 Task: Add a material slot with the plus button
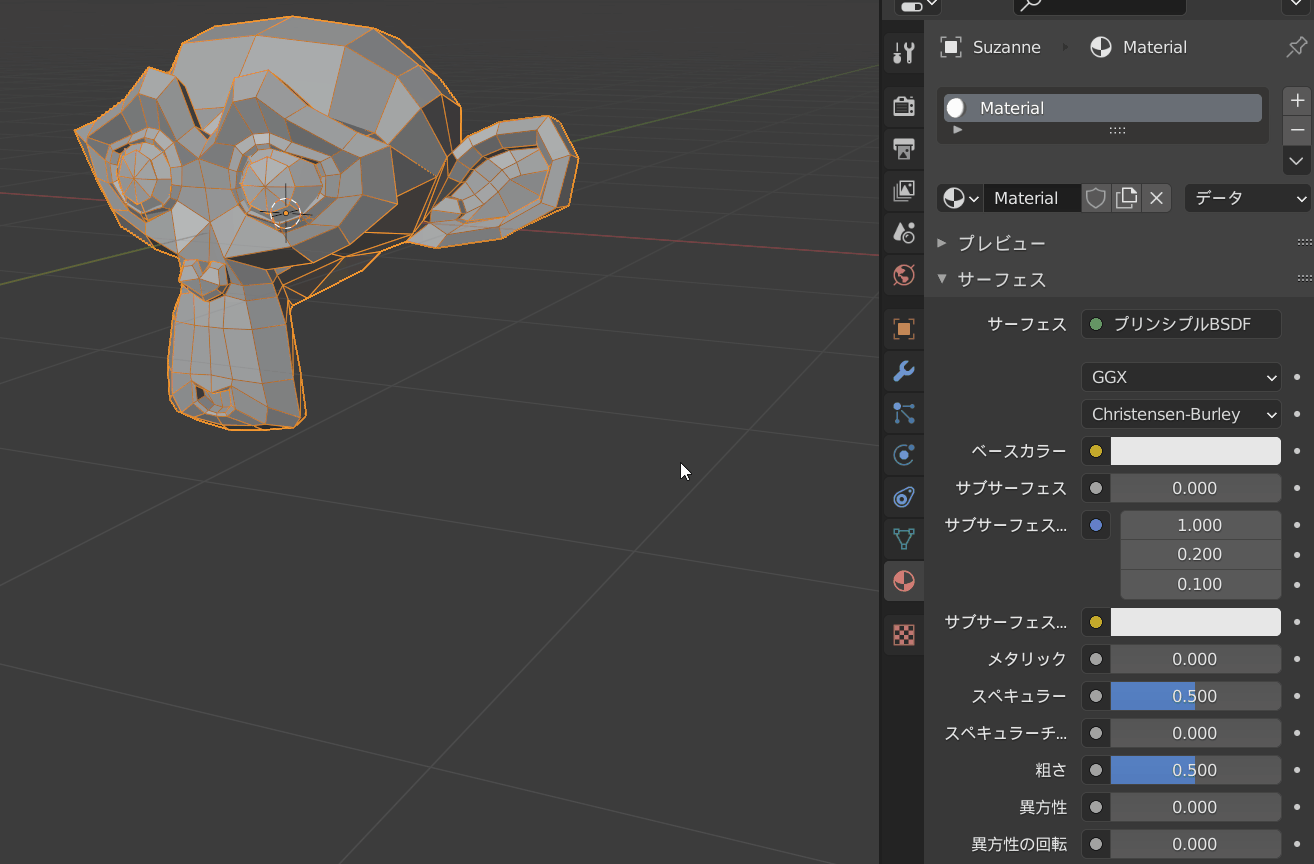click(x=1297, y=100)
